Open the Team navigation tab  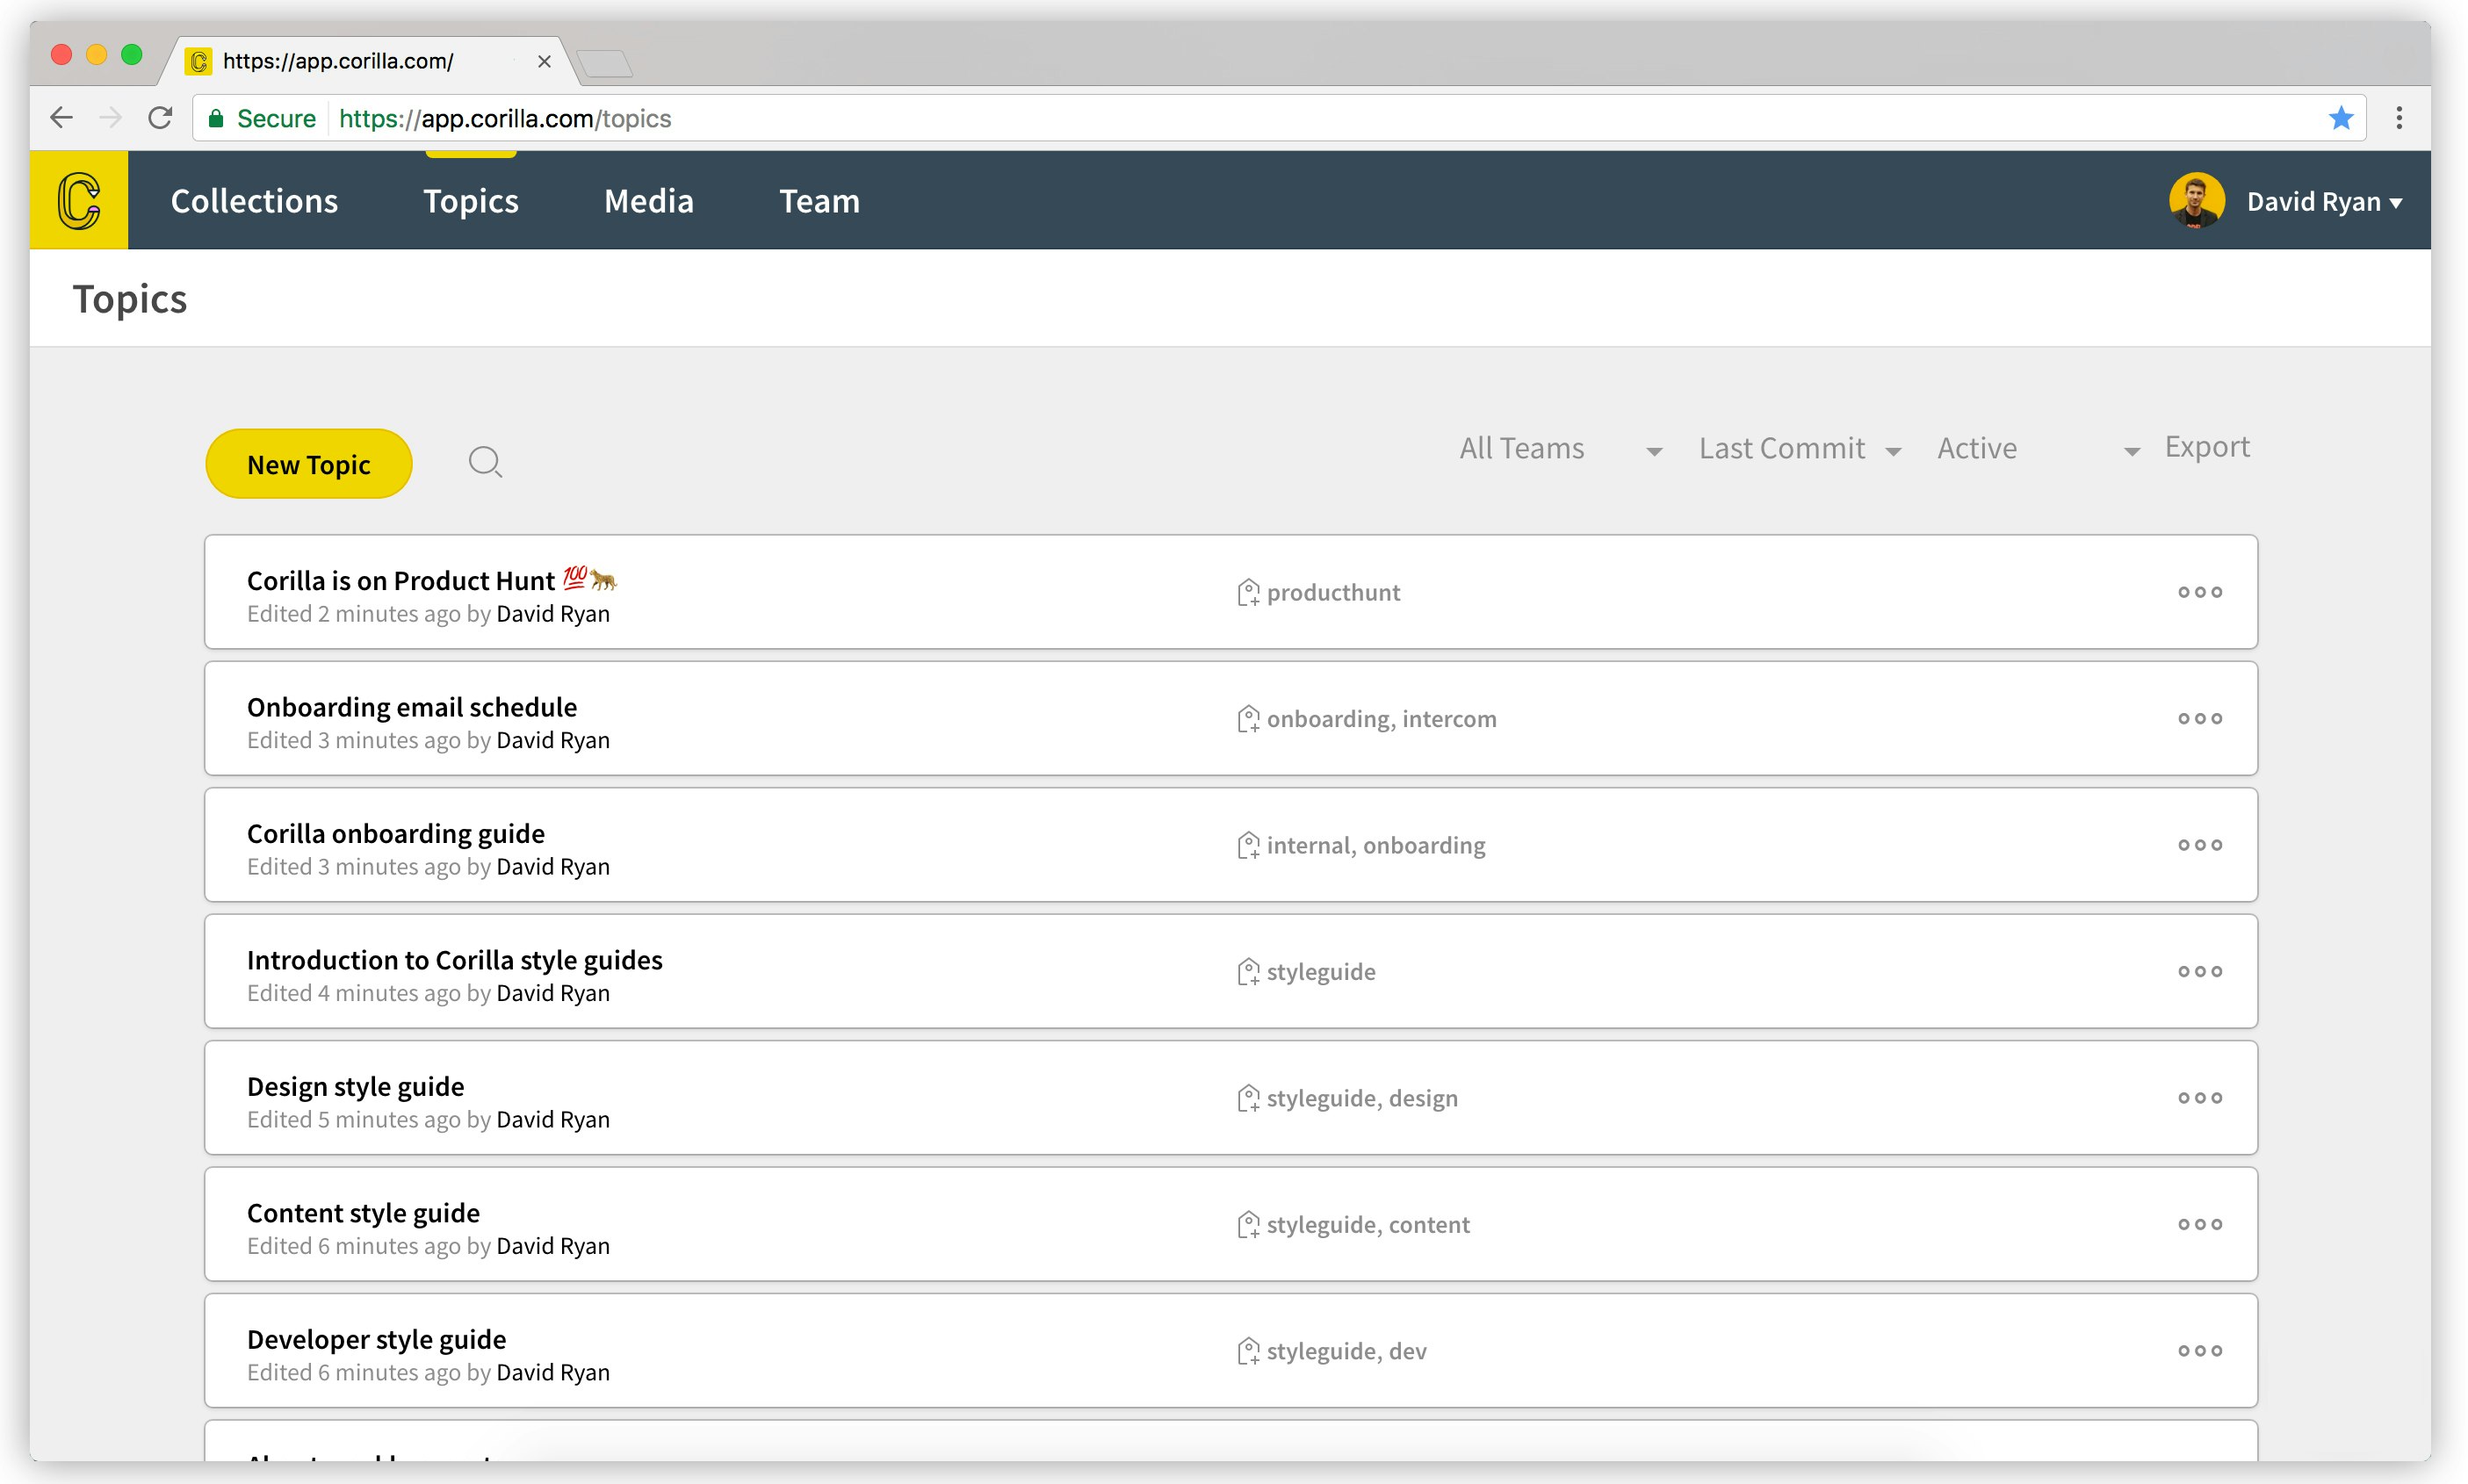[819, 201]
